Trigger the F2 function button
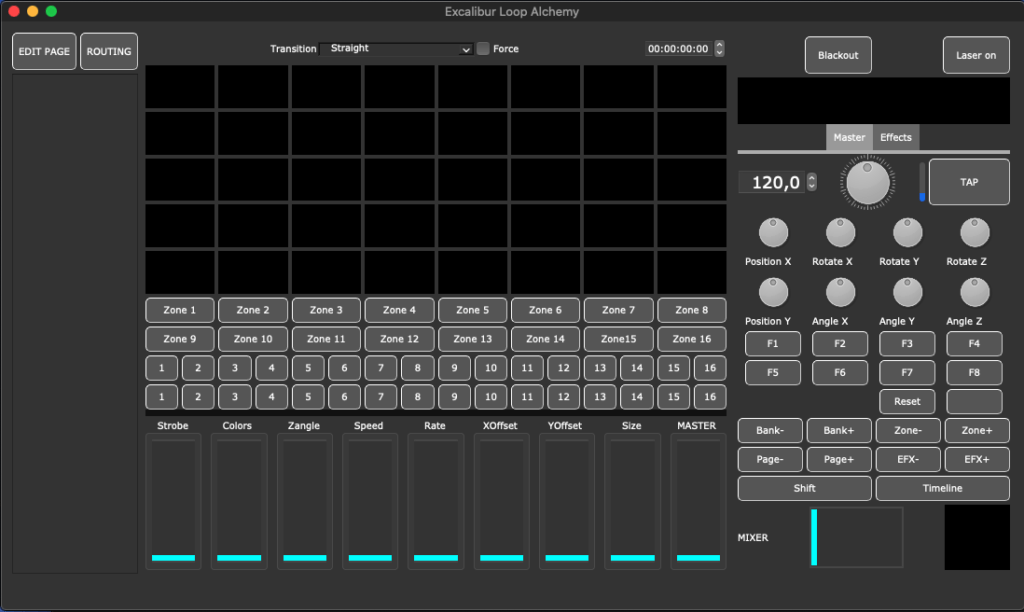The image size is (1024, 612). point(840,344)
